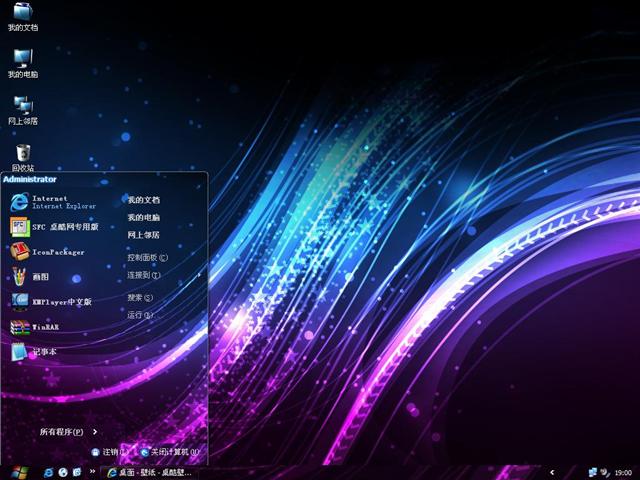Choose 搜索(S) in the Start menu
Viewport: 640px width, 480px height.
pos(140,297)
